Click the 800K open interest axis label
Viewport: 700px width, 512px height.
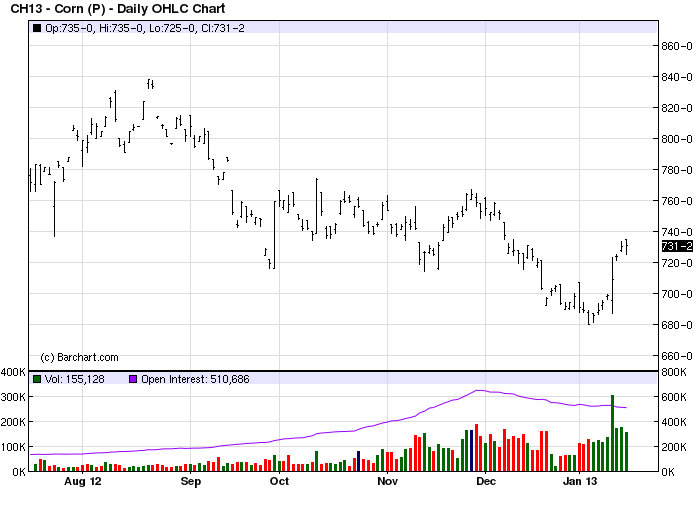point(674,372)
